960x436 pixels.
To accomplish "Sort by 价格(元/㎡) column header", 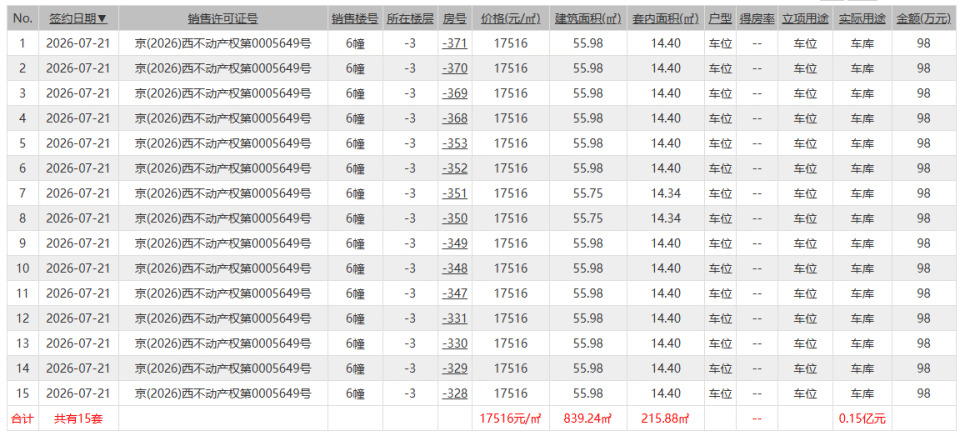I will [x=511, y=19].
